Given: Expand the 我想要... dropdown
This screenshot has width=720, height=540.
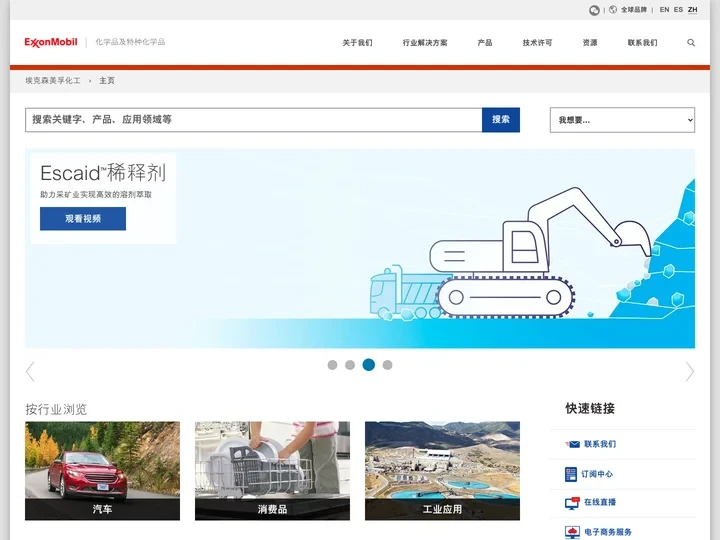Looking at the screenshot, I should pos(622,120).
